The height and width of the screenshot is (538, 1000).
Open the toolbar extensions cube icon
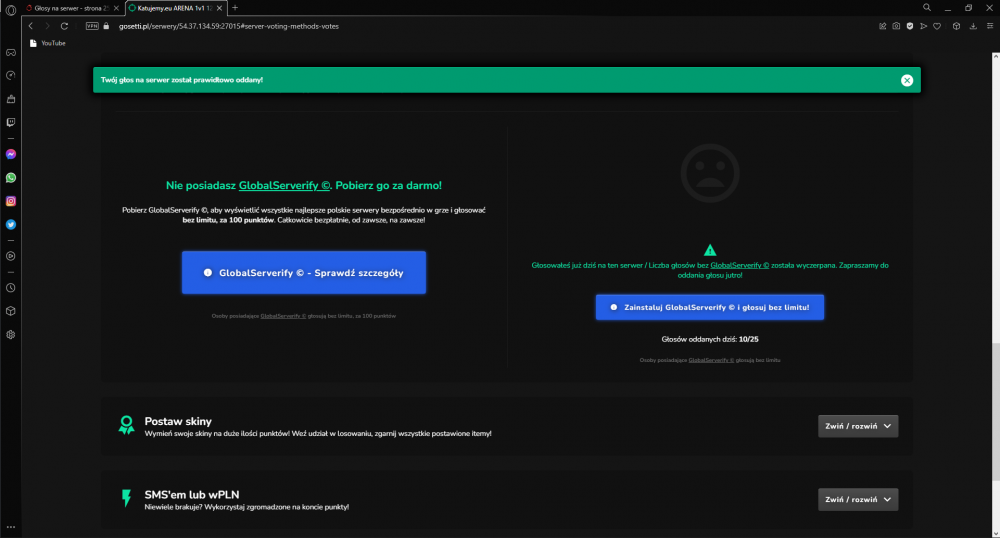tap(956, 26)
